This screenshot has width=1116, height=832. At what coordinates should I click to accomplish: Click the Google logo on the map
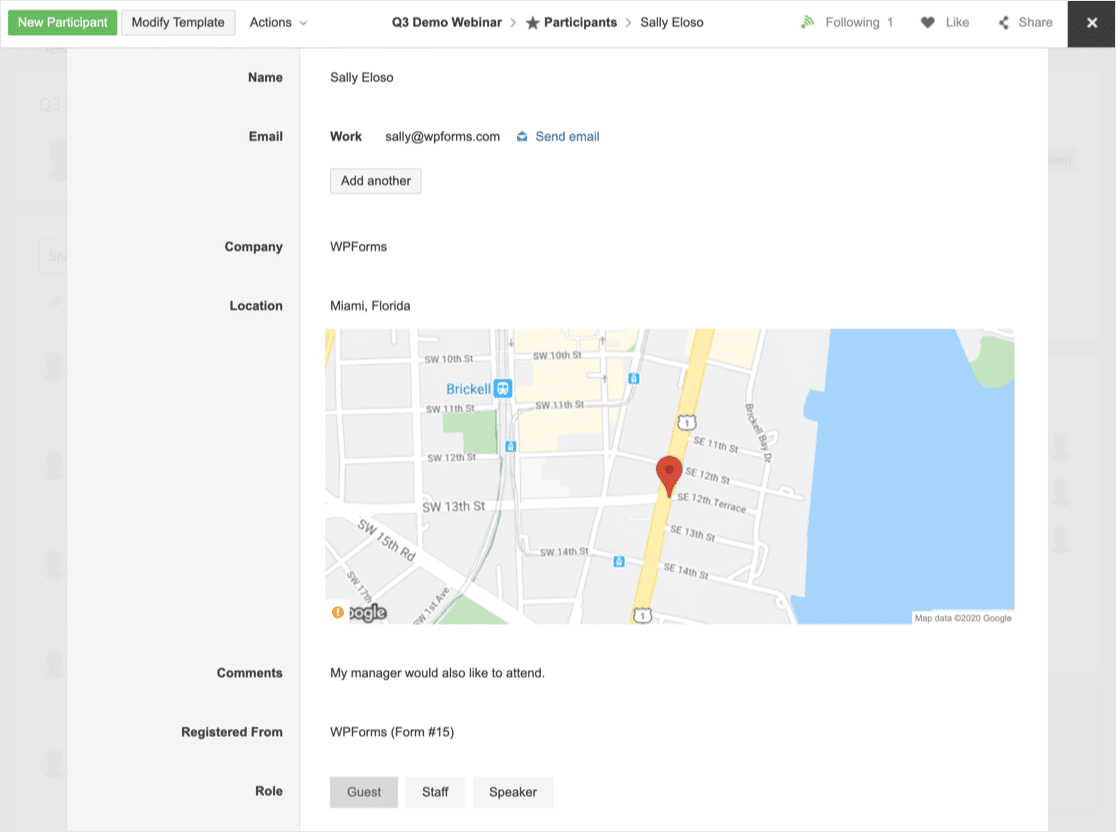(368, 612)
